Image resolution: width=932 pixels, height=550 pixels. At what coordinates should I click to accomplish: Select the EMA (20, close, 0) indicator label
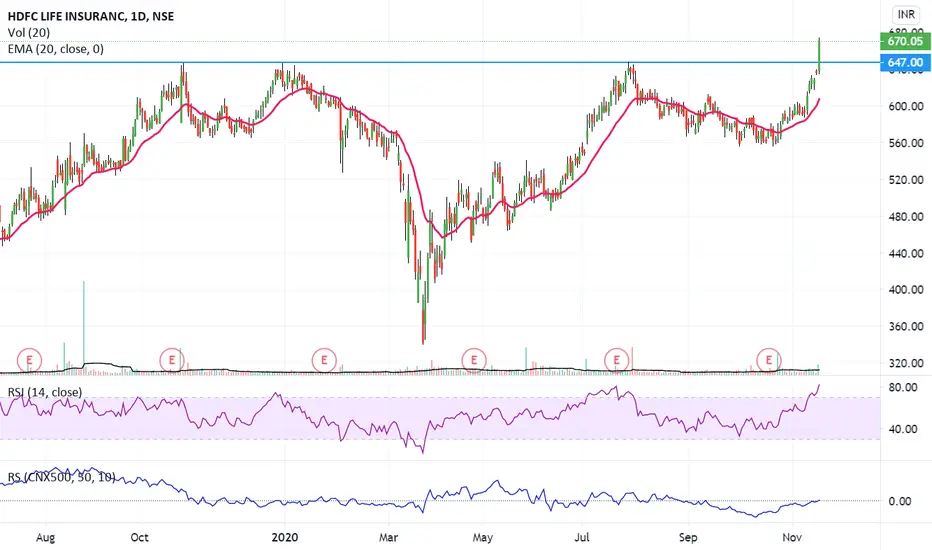(56, 49)
